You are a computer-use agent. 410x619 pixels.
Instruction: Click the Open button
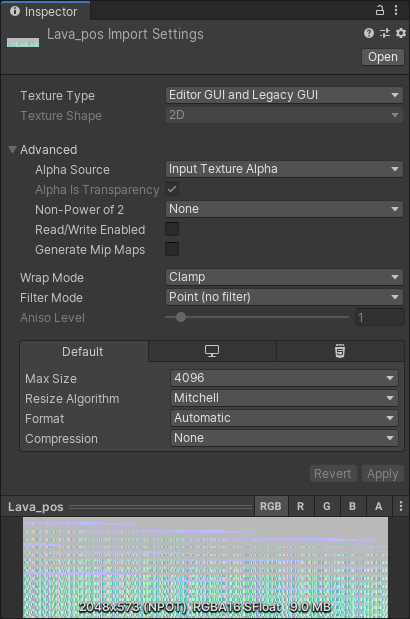[x=383, y=57]
